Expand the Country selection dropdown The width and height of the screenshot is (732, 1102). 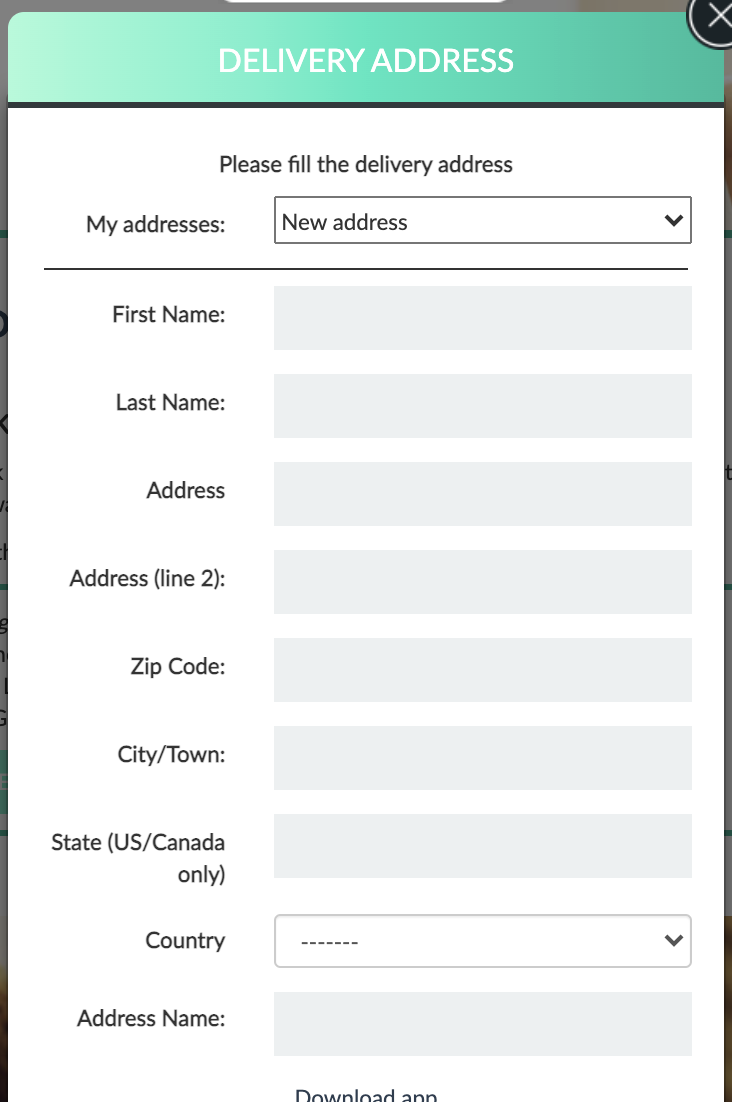pos(483,941)
